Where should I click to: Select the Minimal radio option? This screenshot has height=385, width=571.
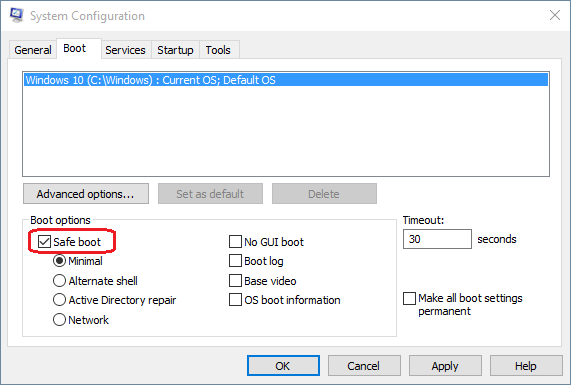(x=59, y=261)
